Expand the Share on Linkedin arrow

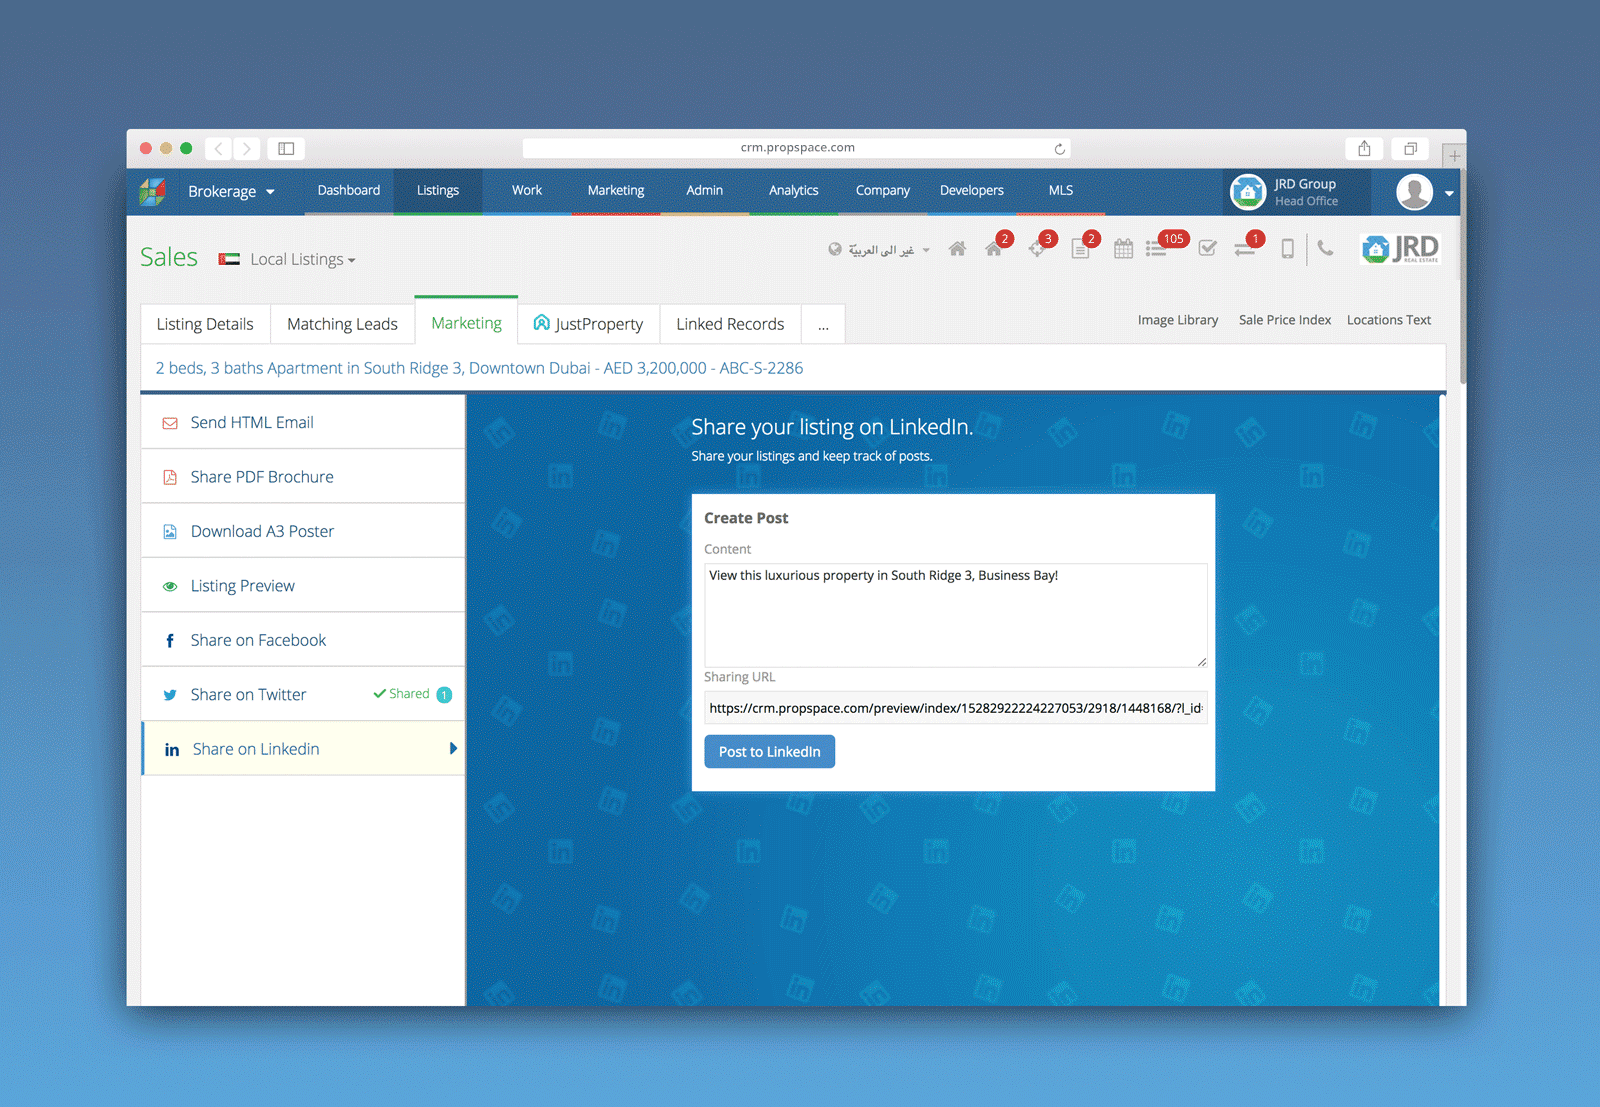tap(453, 748)
